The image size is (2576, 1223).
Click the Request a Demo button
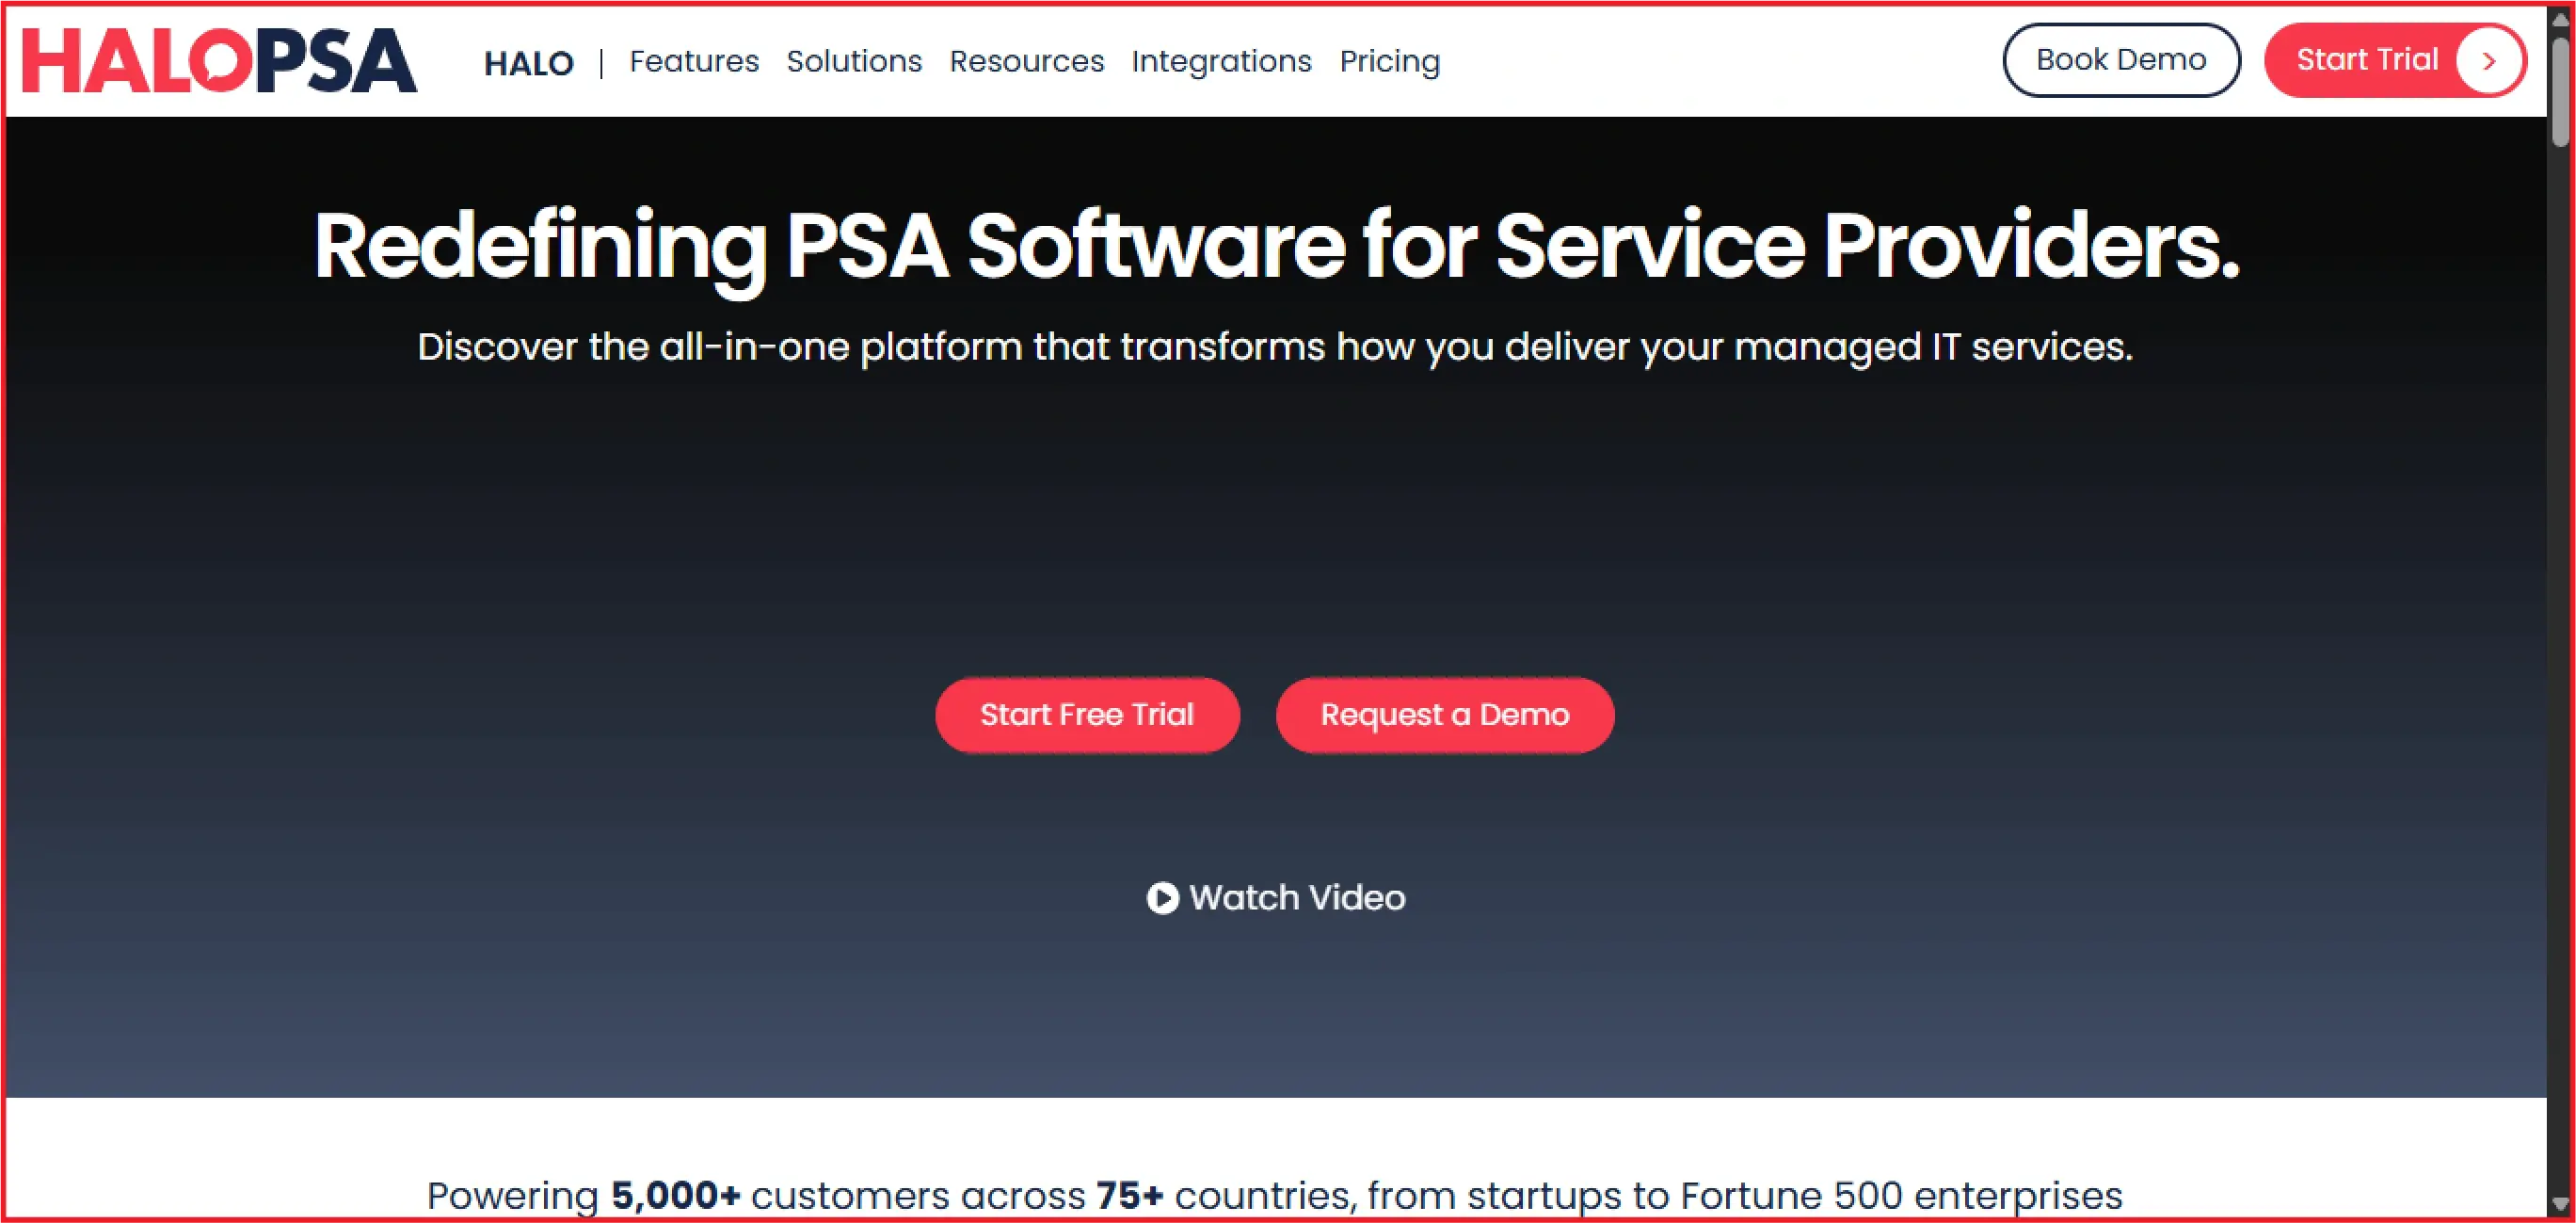[1444, 714]
